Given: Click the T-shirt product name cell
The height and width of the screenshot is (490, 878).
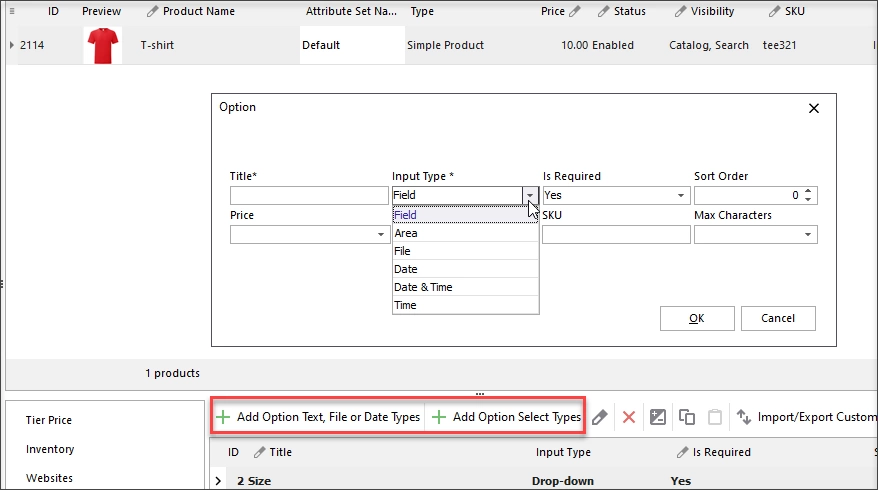Looking at the screenshot, I should click(x=157, y=45).
